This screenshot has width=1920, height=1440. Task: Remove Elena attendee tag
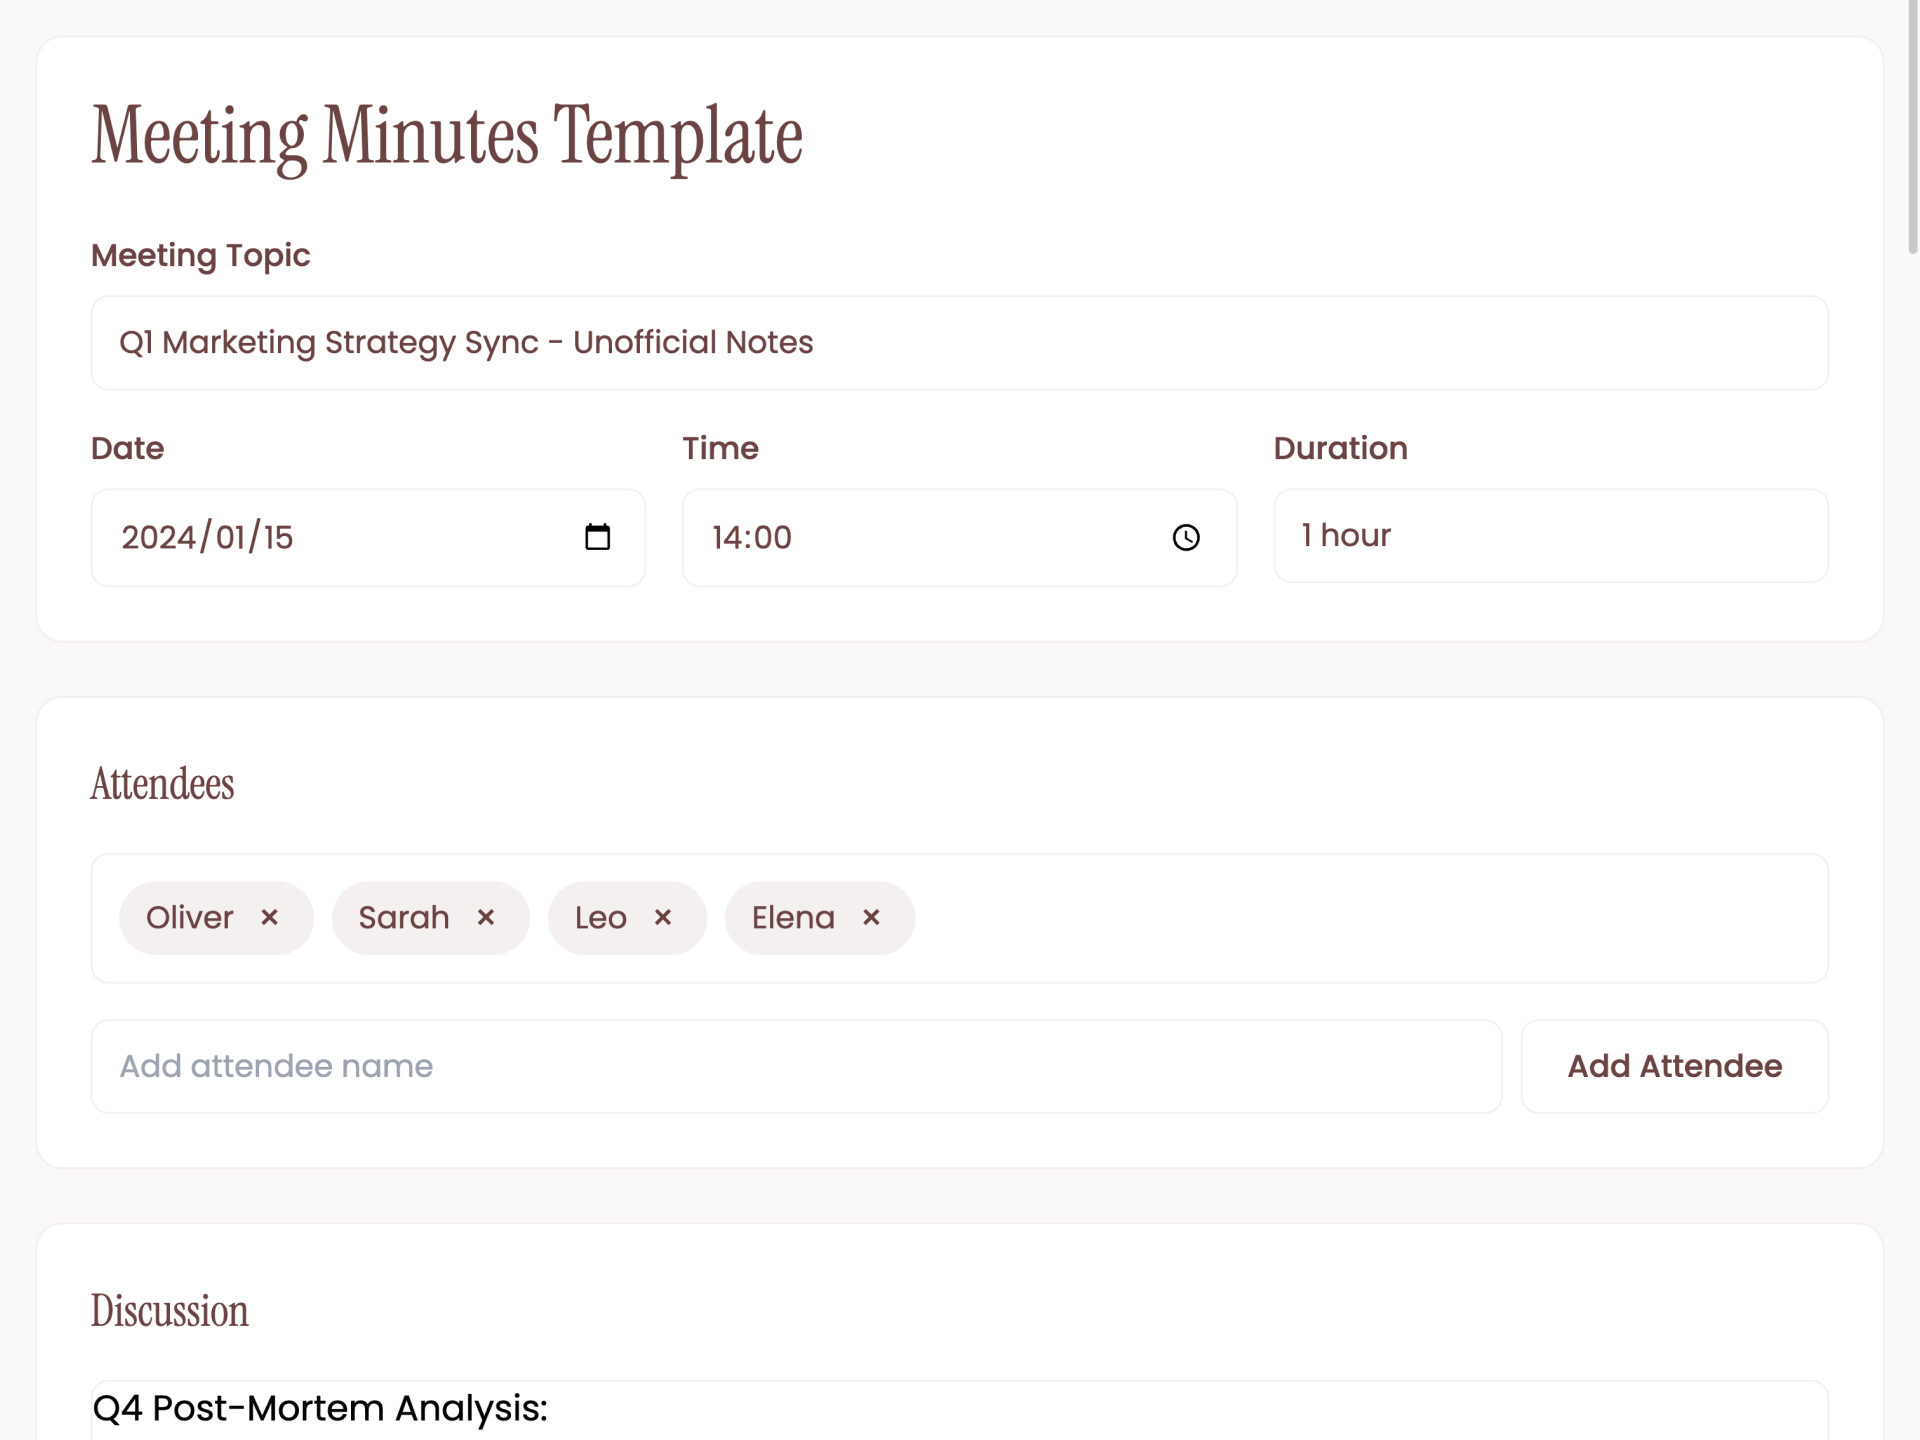[871, 917]
